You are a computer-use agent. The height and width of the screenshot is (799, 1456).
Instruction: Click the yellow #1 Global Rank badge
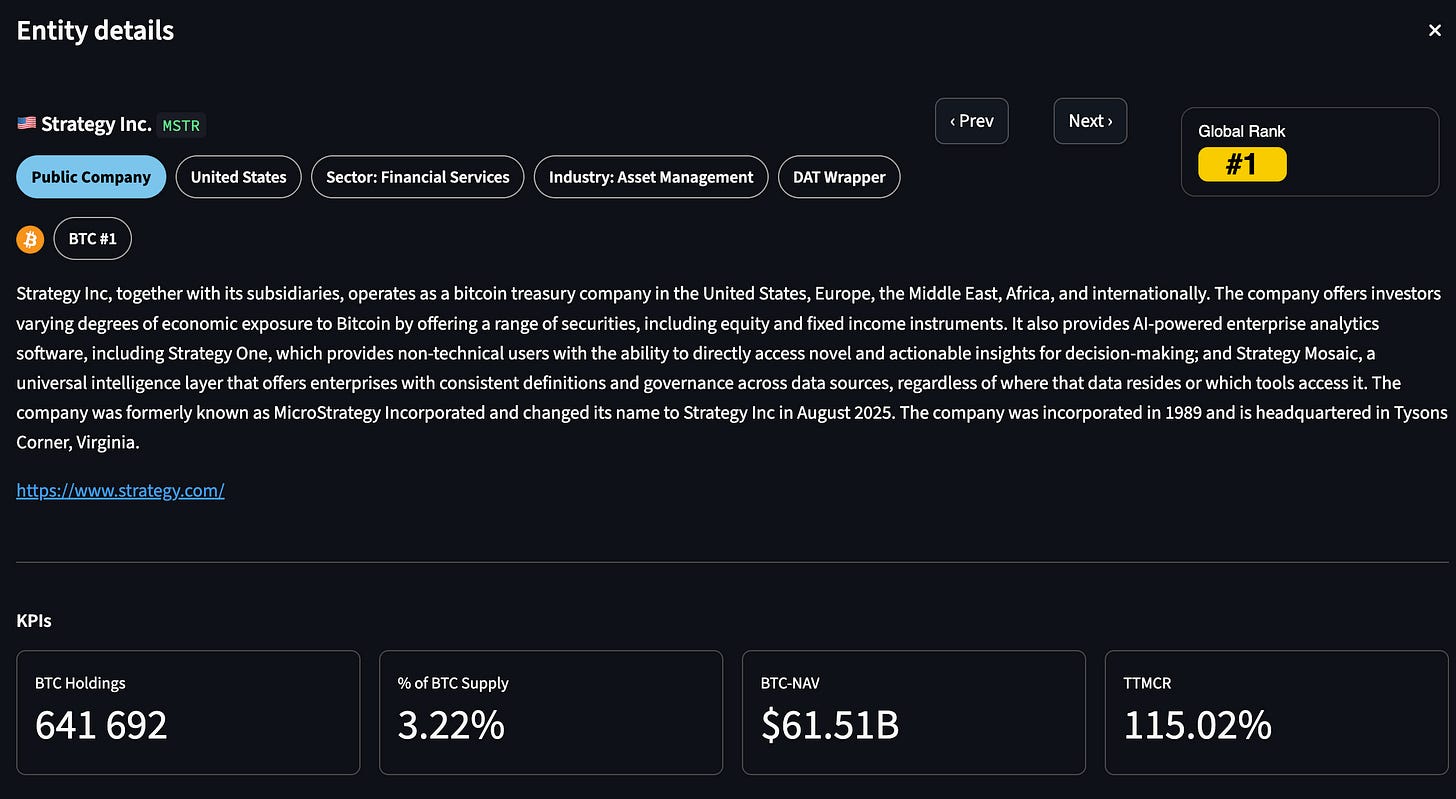(x=1242, y=164)
